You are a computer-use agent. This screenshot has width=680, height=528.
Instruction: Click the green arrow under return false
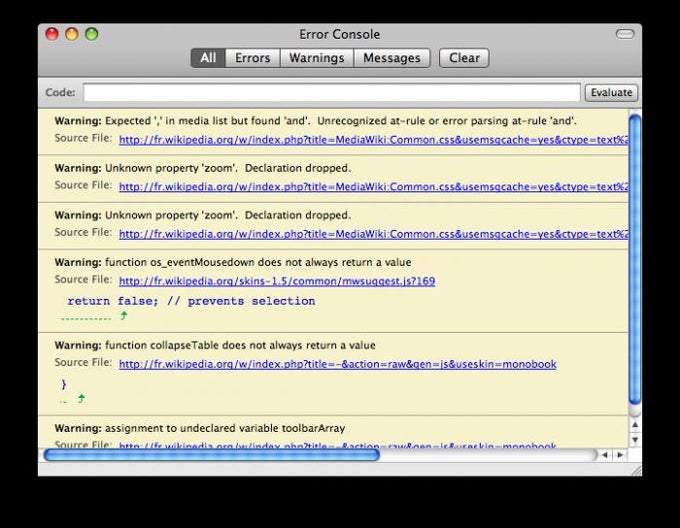pyautogui.click(x=124, y=316)
